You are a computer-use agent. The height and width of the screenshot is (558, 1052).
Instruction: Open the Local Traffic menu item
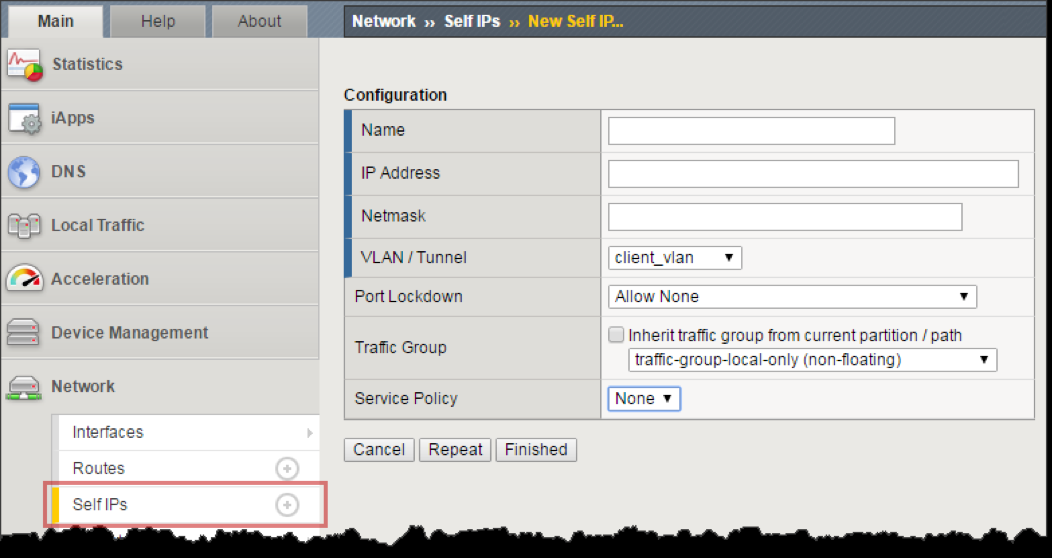pos(160,225)
